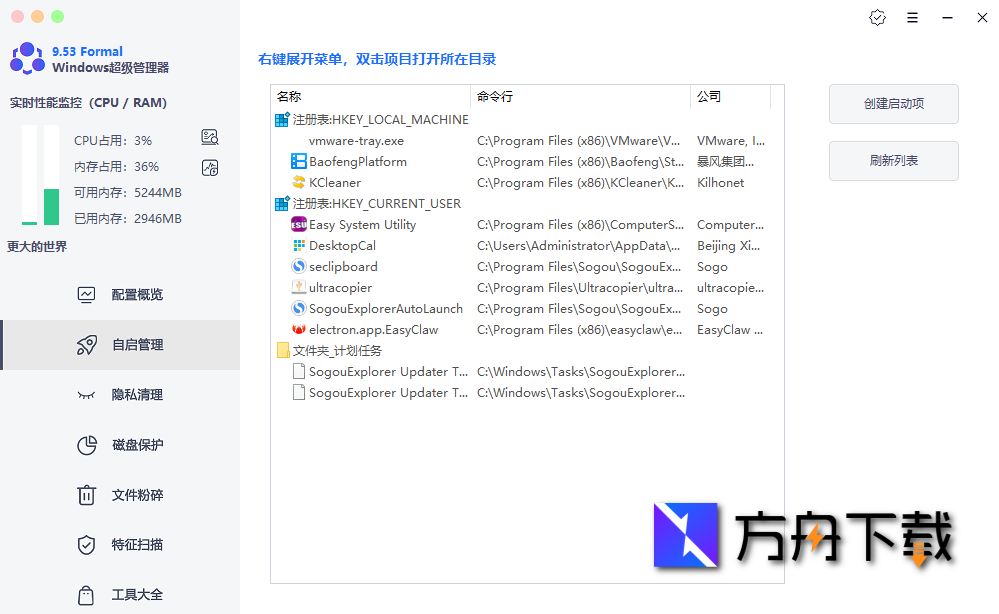The height and width of the screenshot is (614, 999).
Task: Open 工具大全 toolbox icon
Action: (x=87, y=594)
